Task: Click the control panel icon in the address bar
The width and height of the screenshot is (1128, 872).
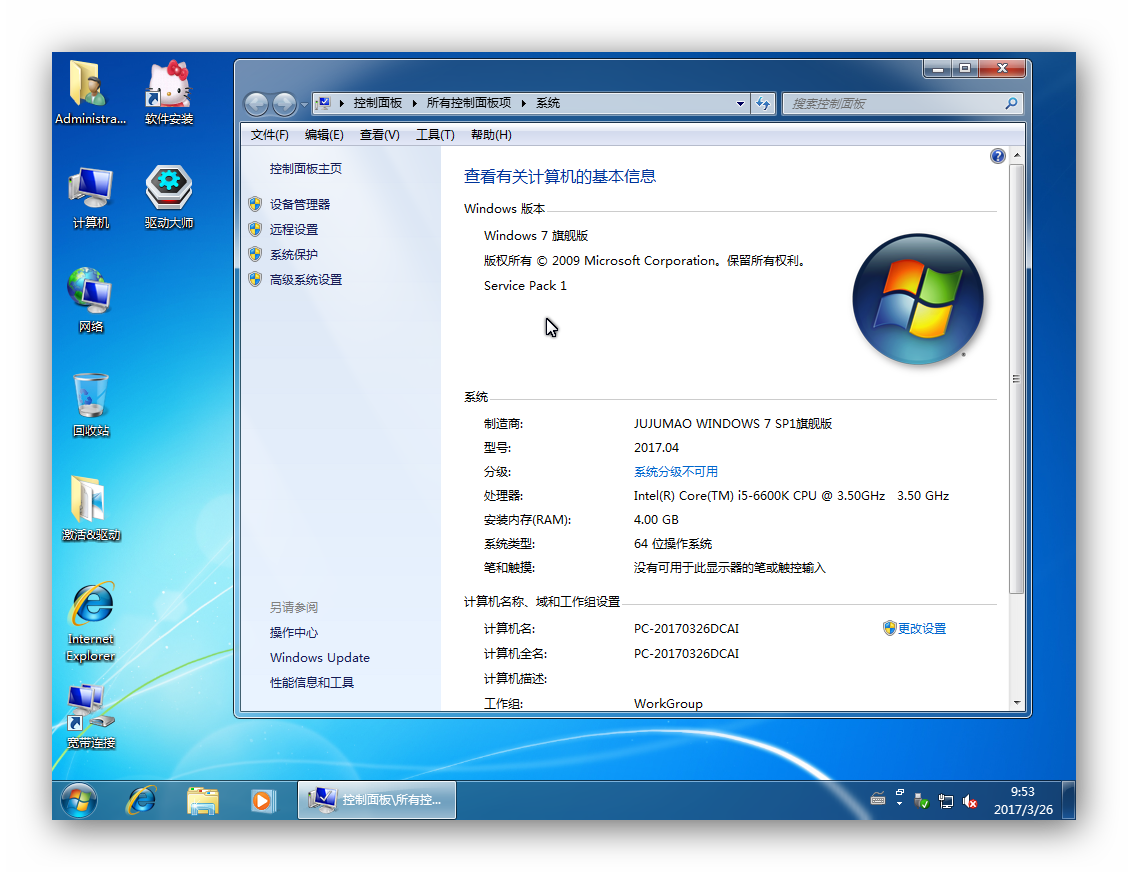Action: pyautogui.click(x=324, y=103)
